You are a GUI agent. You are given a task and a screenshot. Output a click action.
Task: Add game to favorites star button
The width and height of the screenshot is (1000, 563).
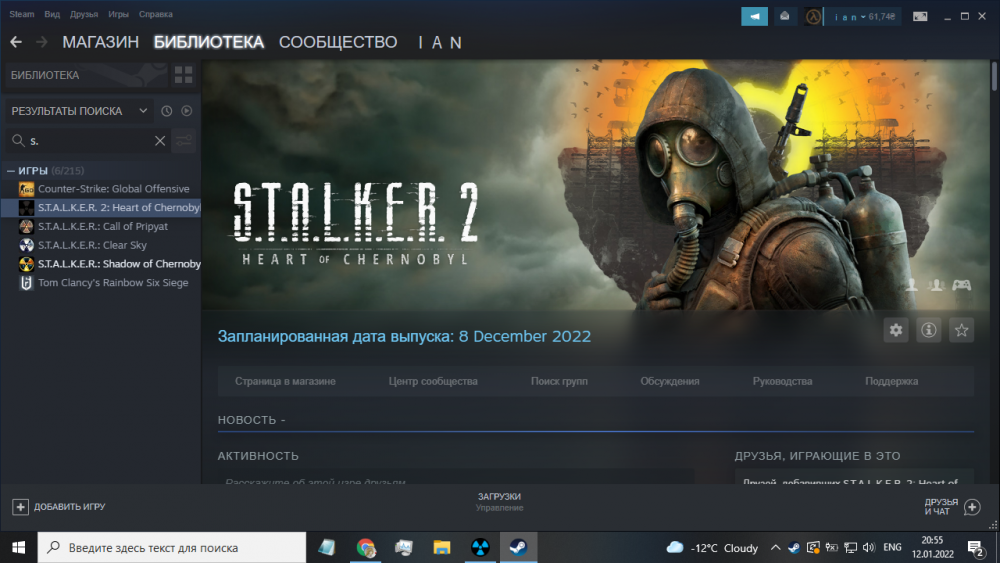click(x=962, y=330)
